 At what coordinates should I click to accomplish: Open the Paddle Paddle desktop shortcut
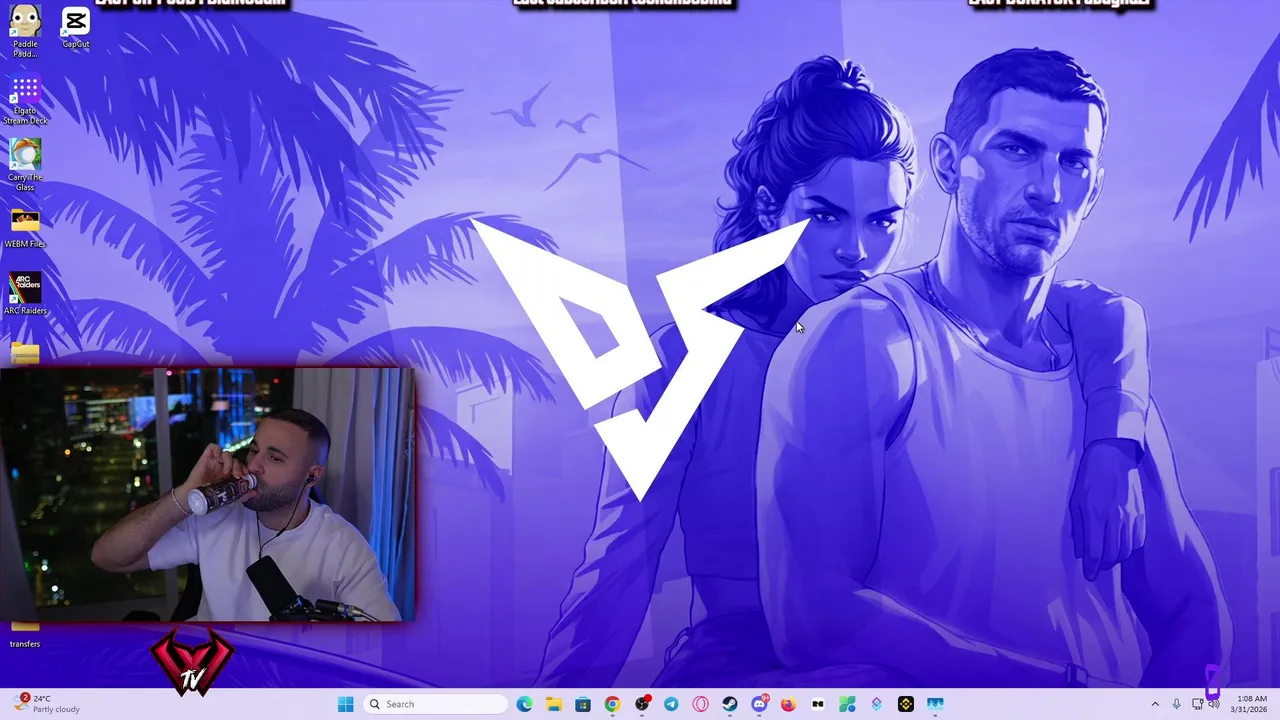[25, 30]
